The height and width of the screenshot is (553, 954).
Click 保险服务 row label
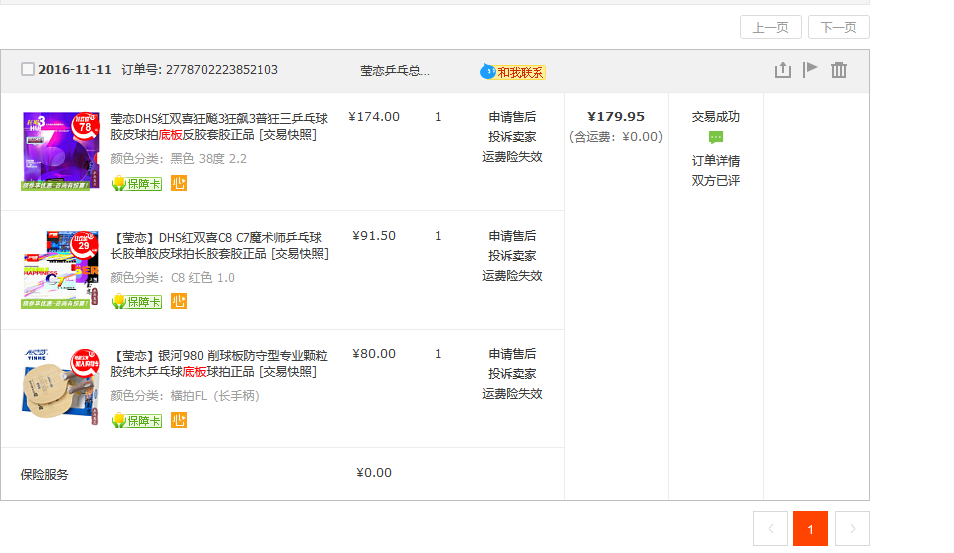pyautogui.click(x=44, y=475)
